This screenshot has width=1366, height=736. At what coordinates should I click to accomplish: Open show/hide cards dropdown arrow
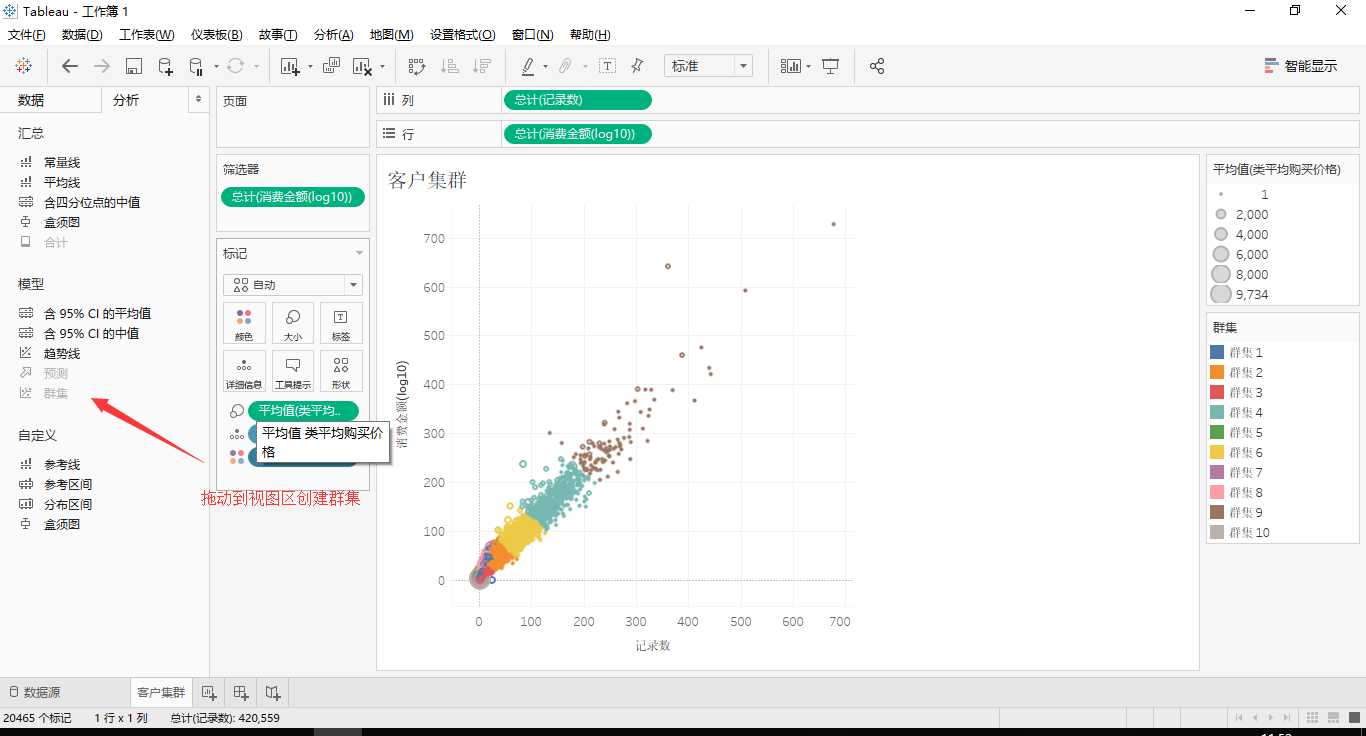[808, 67]
